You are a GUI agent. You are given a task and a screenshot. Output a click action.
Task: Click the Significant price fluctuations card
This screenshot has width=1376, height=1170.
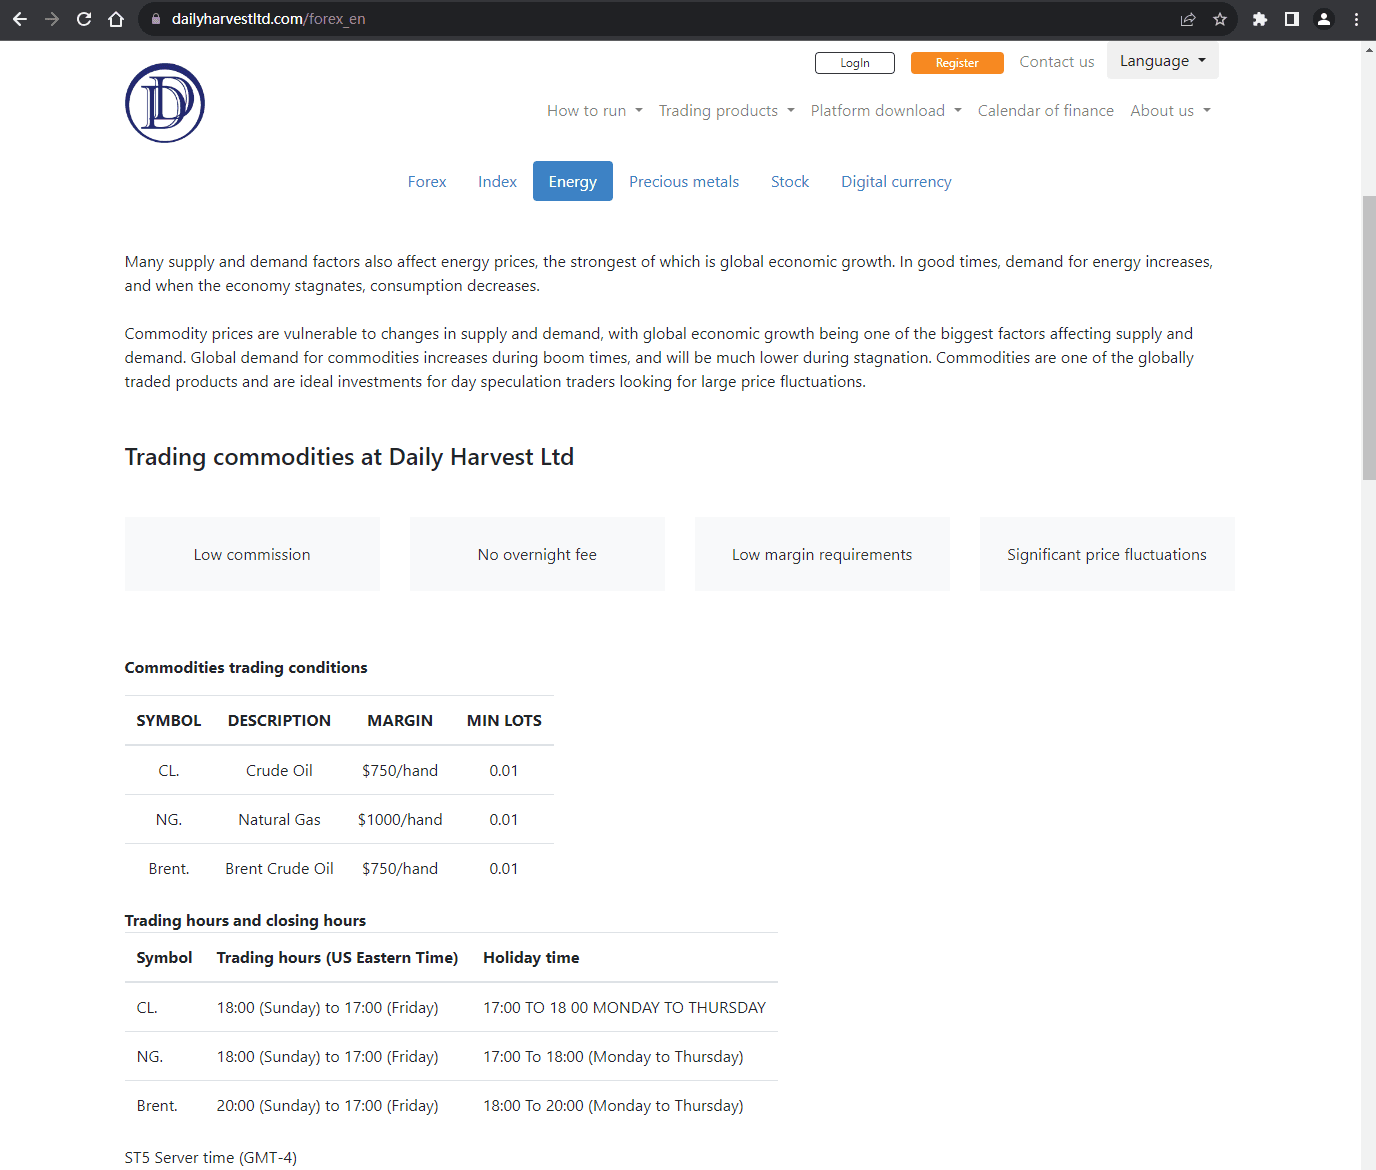(1107, 554)
